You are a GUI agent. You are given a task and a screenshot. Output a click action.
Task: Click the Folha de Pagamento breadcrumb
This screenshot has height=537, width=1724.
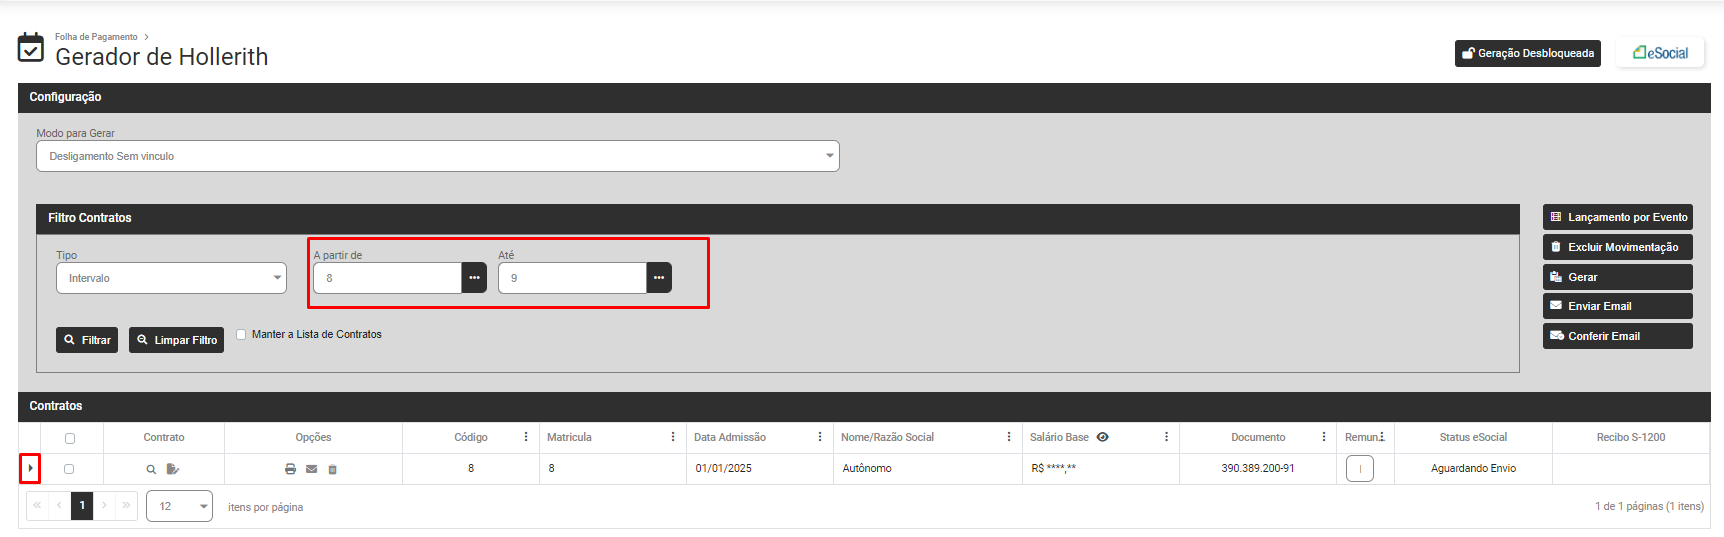pos(96,37)
